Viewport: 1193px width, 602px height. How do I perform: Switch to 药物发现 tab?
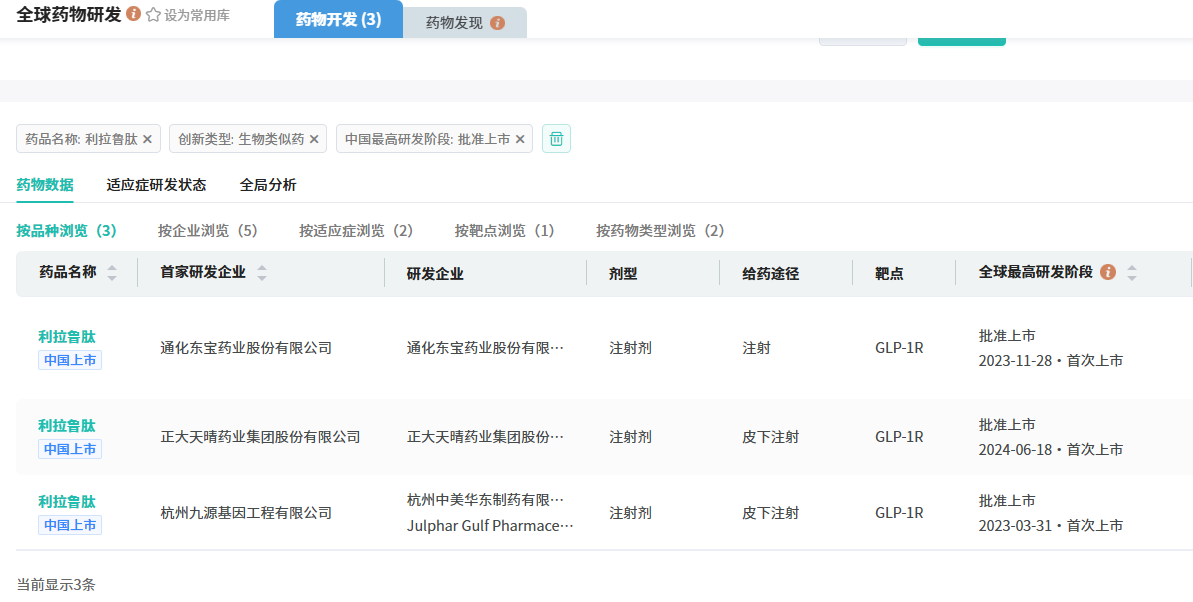pos(453,23)
